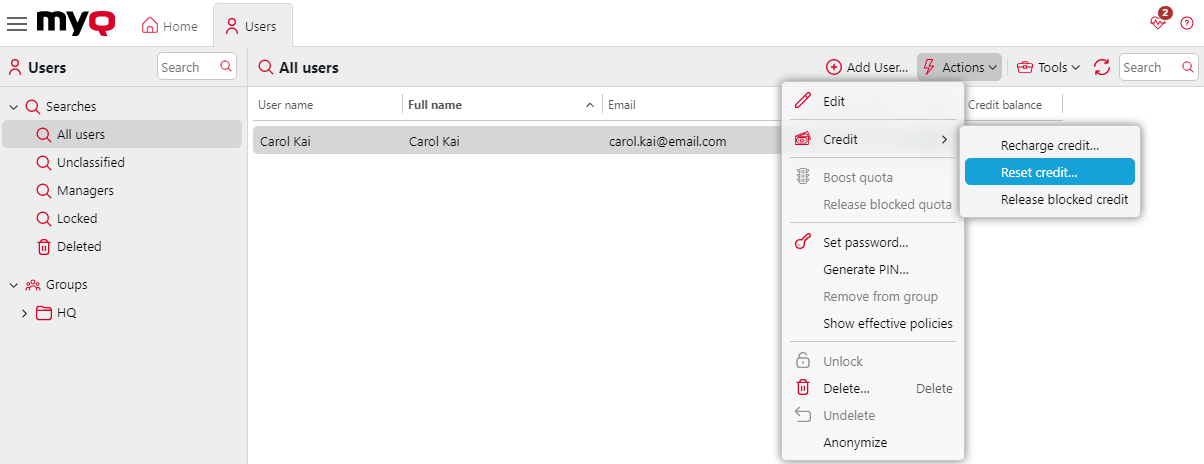1204x464 pixels.
Task: Click the pencil Edit icon in menu
Action: click(x=802, y=101)
